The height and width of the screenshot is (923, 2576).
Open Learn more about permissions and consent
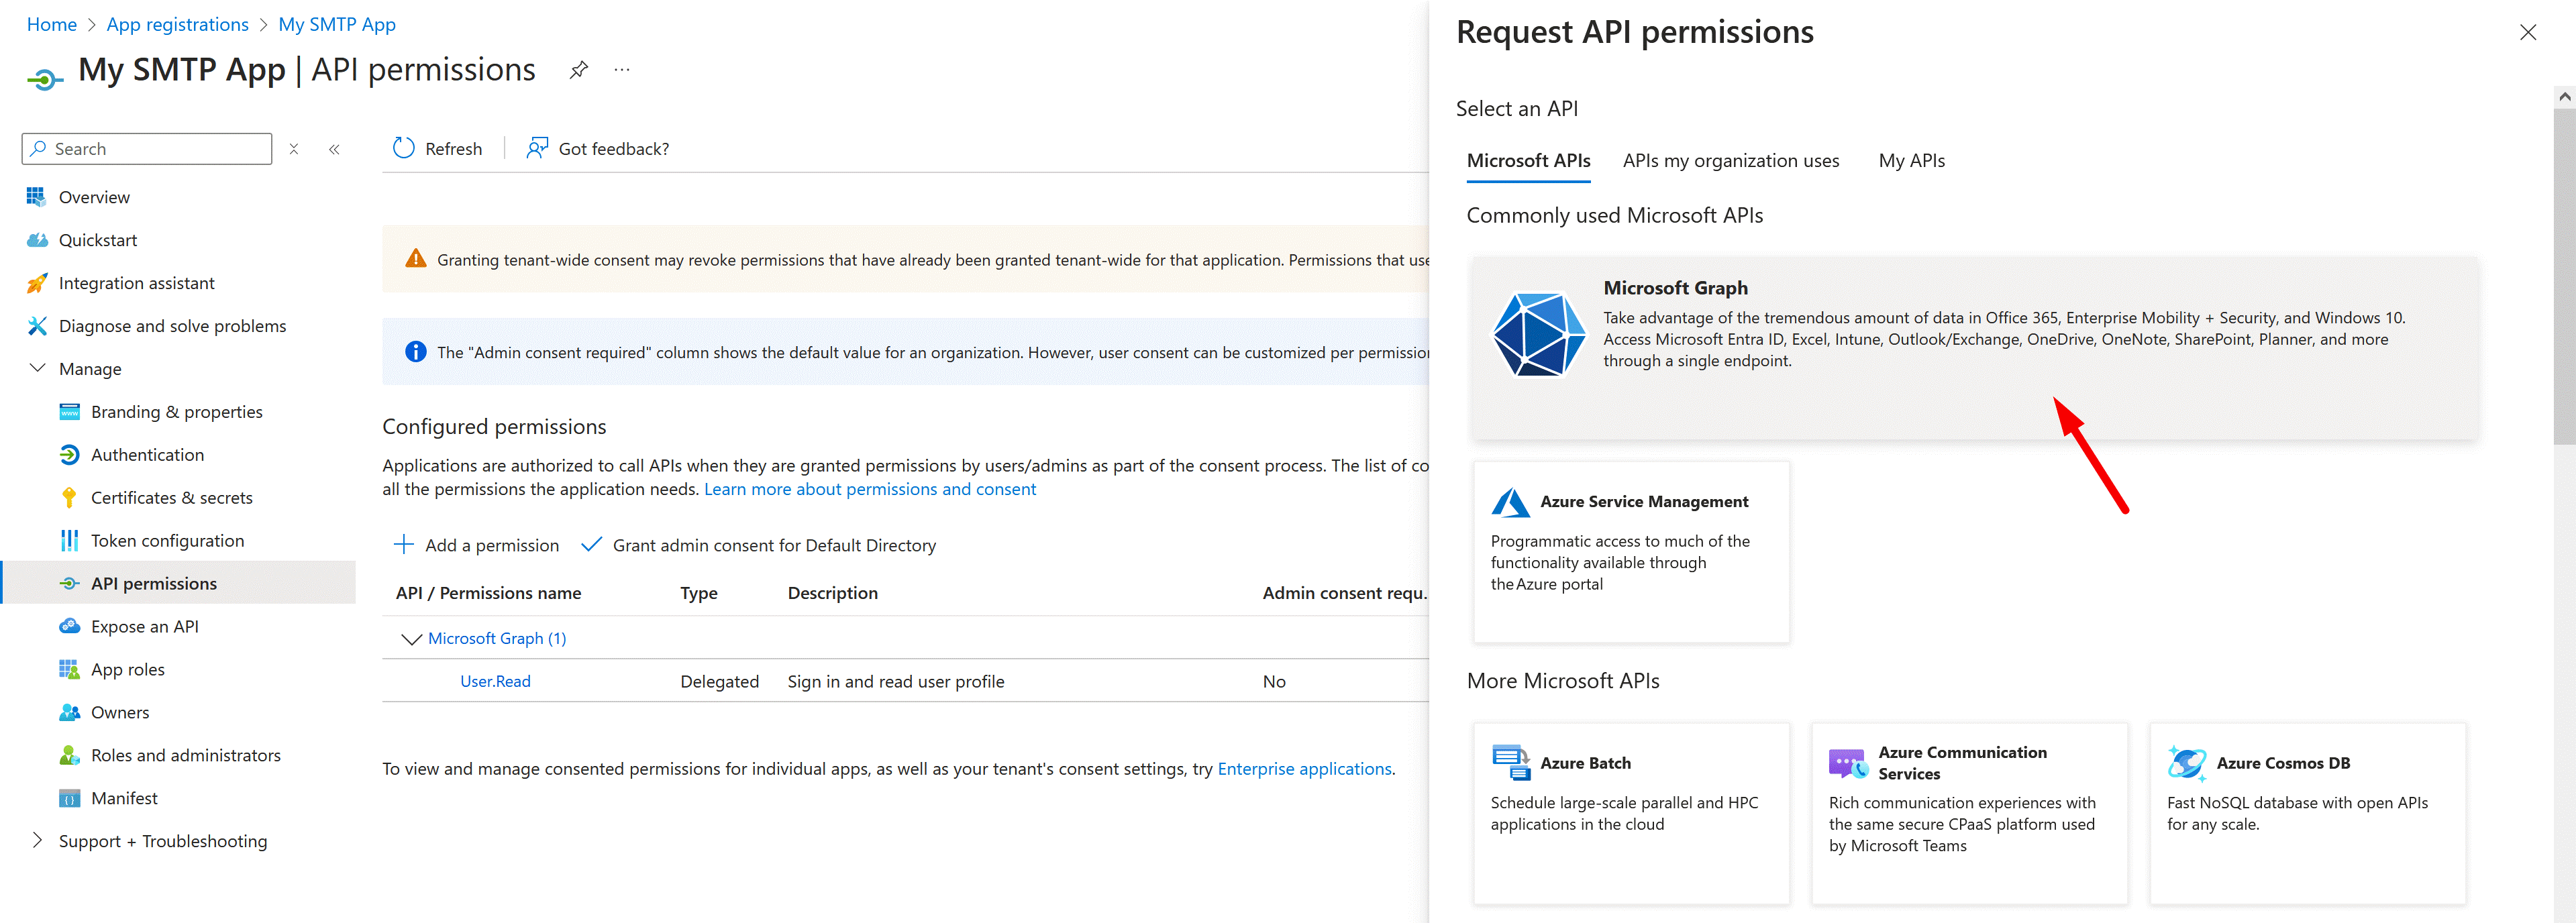[870, 489]
